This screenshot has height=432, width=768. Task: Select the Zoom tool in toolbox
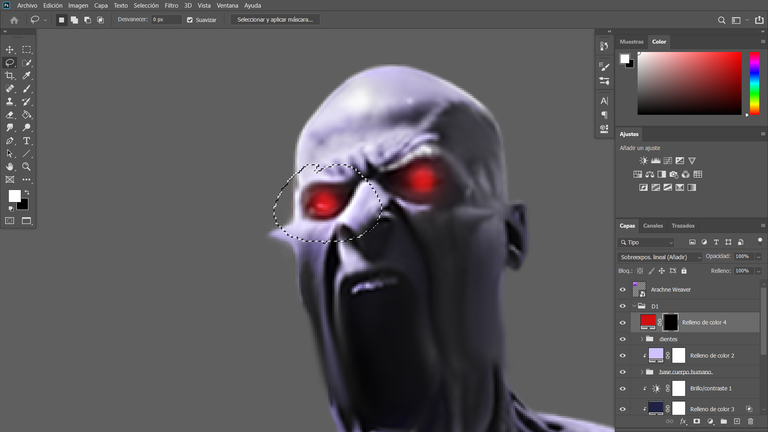[26, 167]
